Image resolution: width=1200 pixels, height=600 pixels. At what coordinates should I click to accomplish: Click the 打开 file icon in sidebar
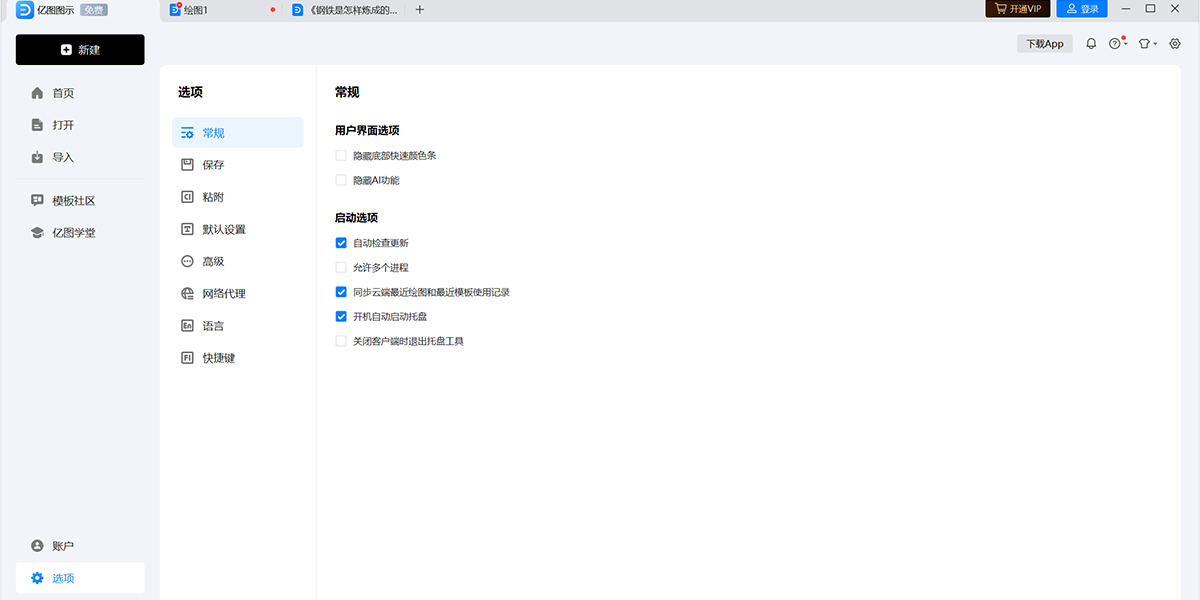38,125
